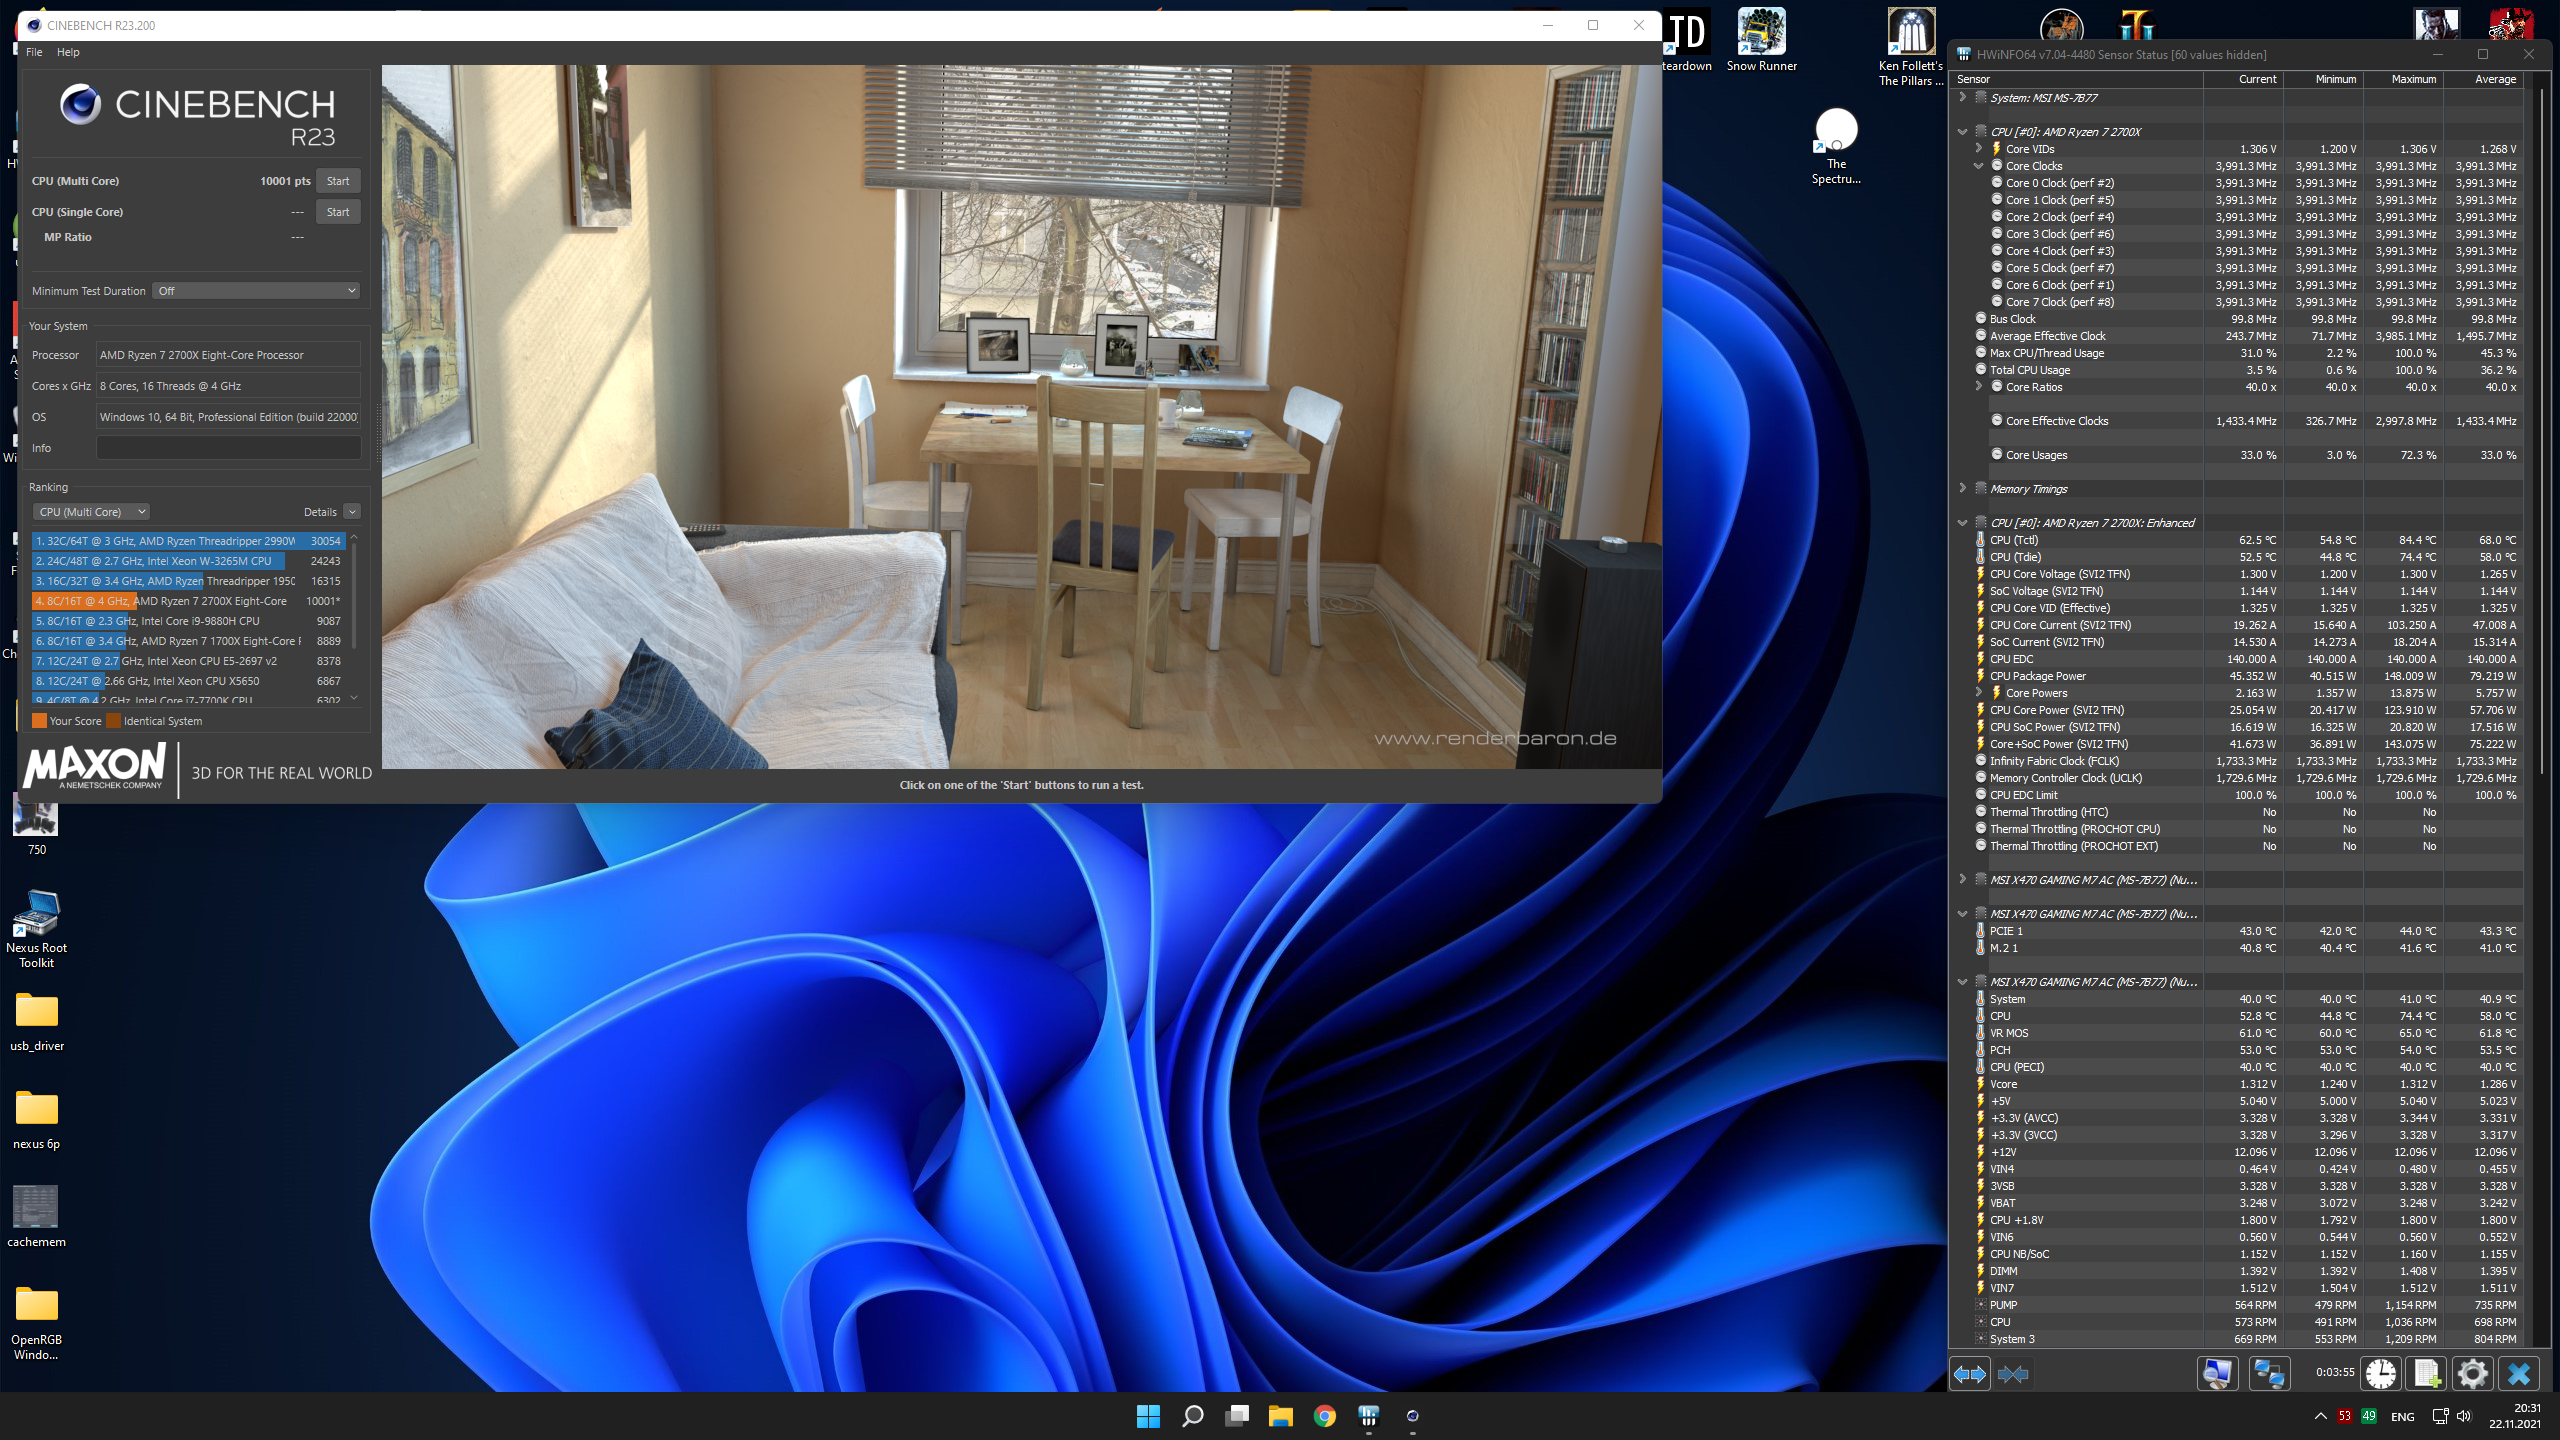The width and height of the screenshot is (2560, 1440).
Task: Click the HWiNFO expand columns arrows icon
Action: (1969, 1374)
